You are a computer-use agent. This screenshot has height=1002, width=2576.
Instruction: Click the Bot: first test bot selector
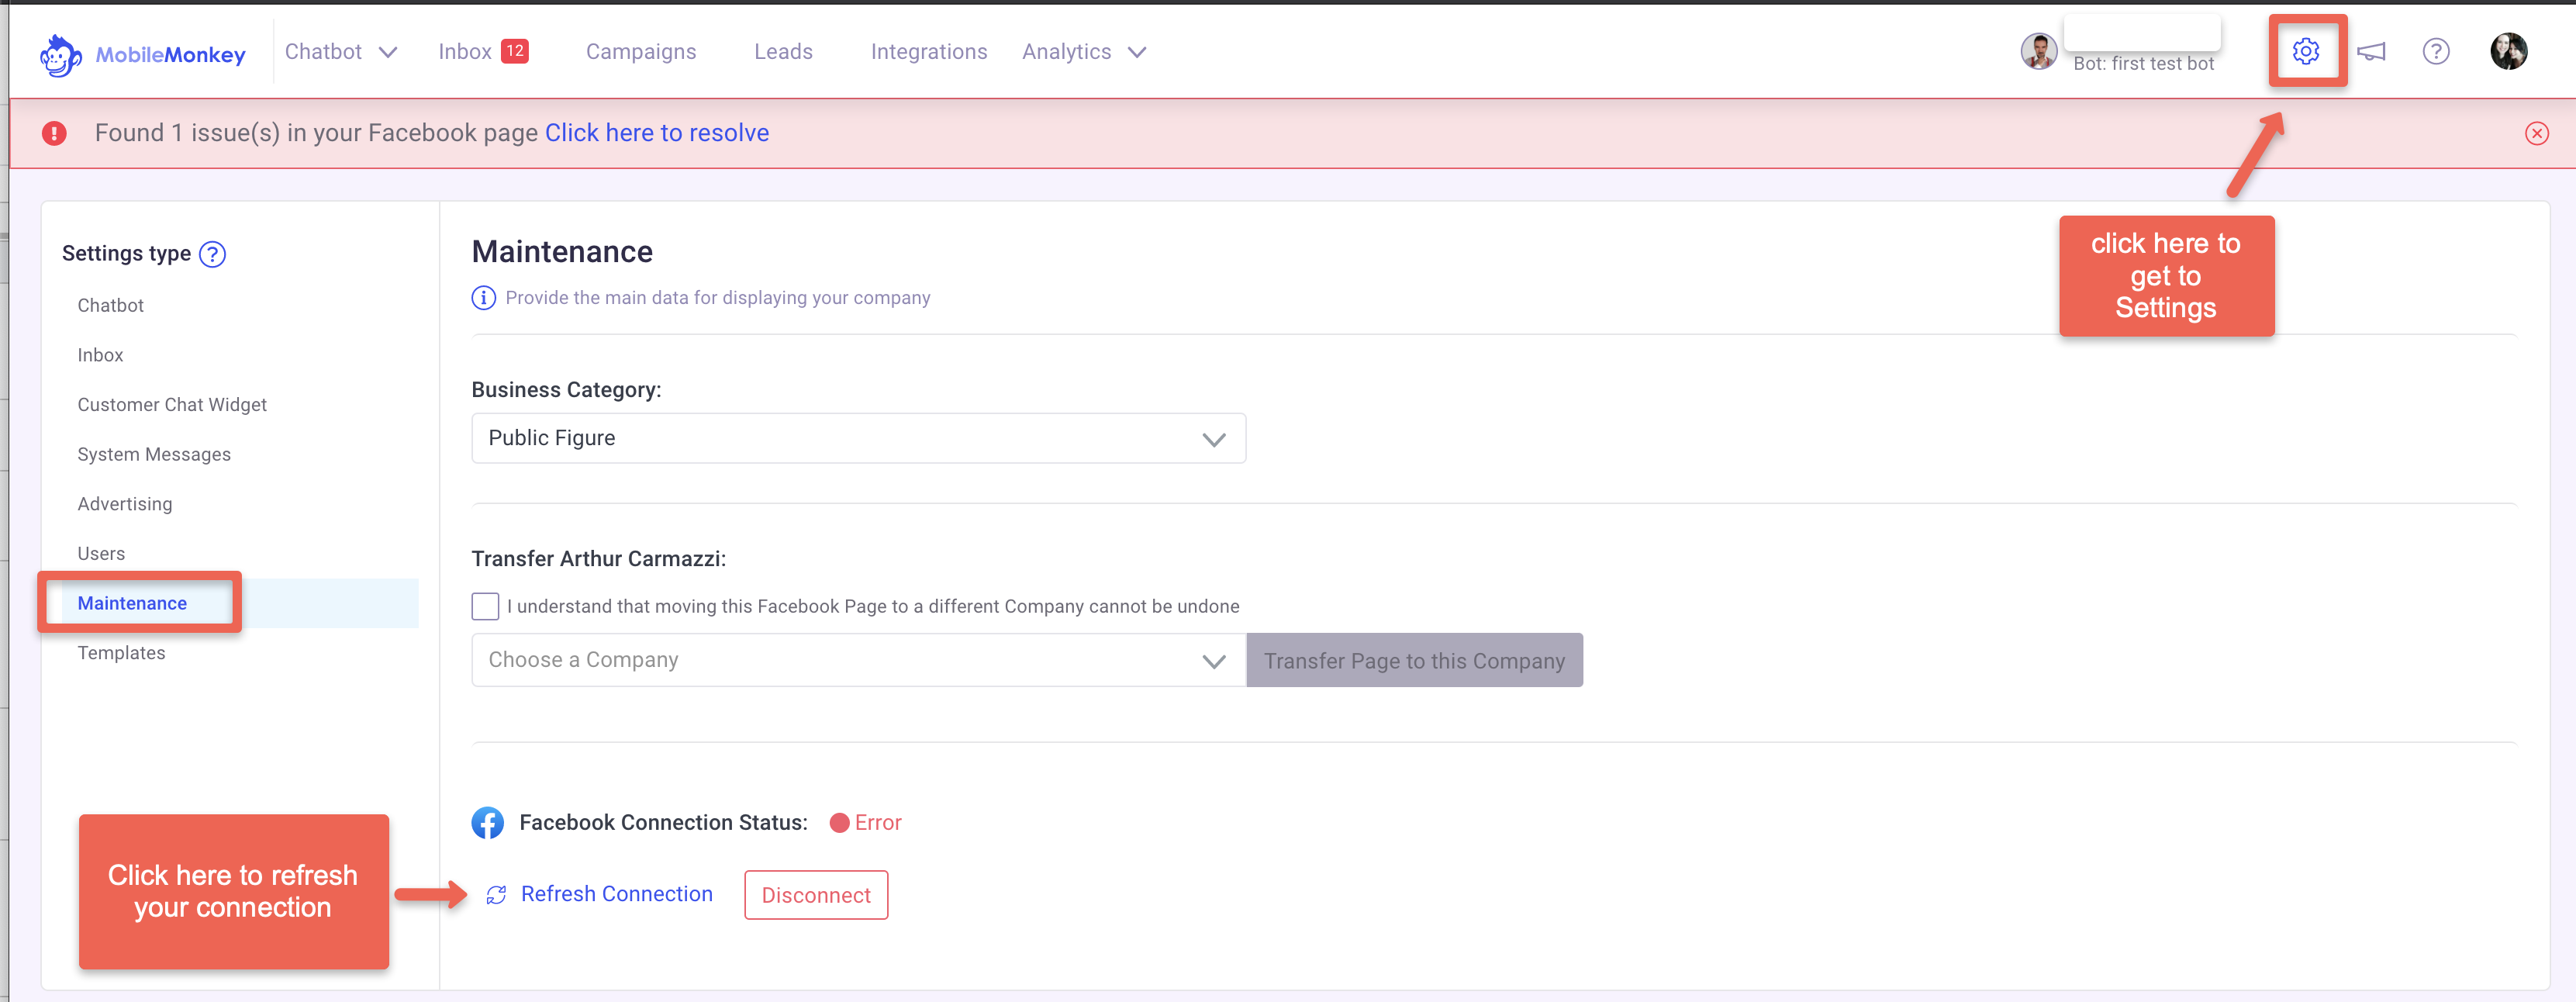point(2143,63)
